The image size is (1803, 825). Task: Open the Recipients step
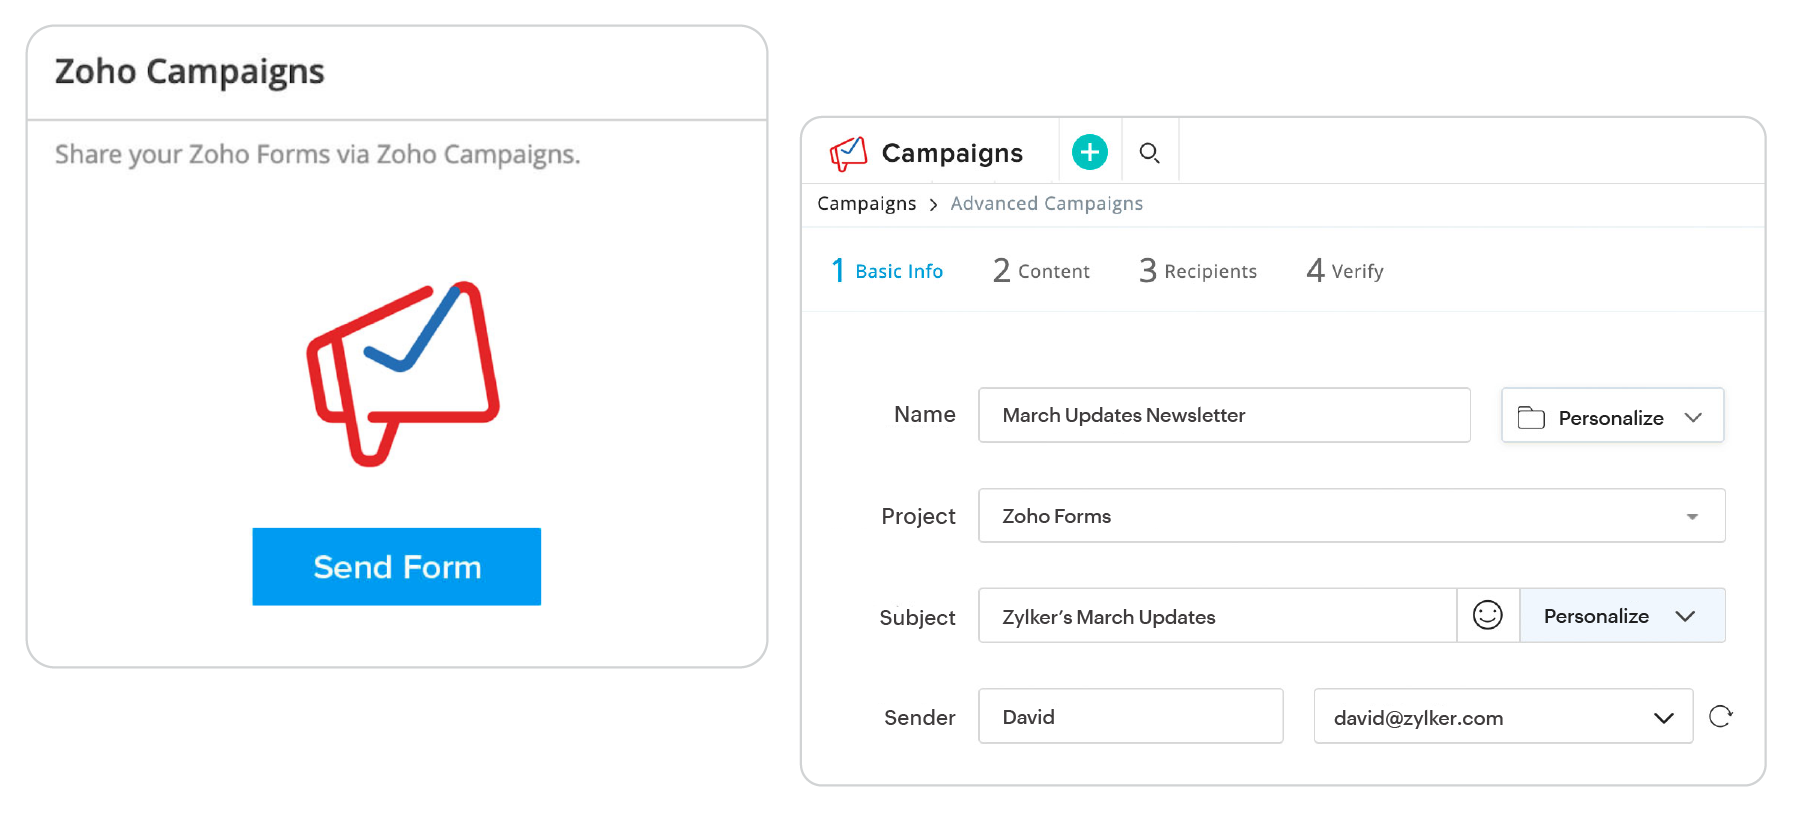click(x=1198, y=271)
